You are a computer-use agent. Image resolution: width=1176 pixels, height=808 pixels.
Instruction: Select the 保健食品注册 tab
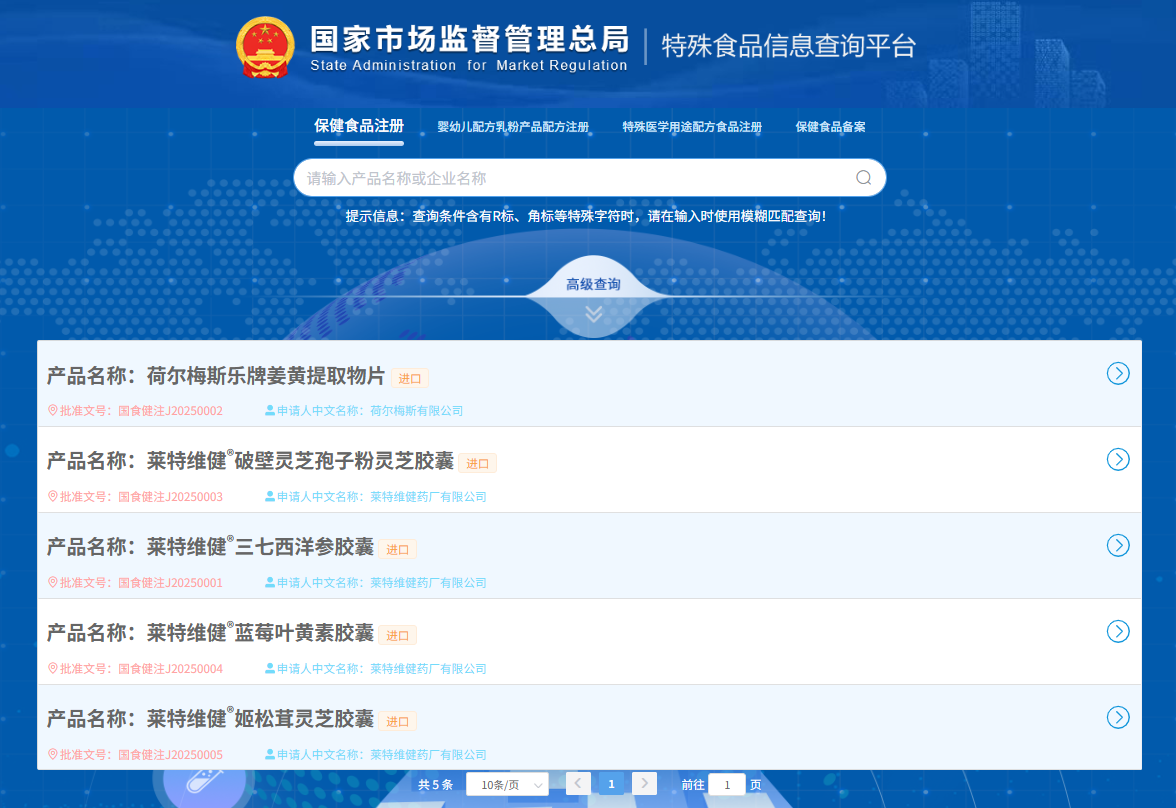[358, 126]
